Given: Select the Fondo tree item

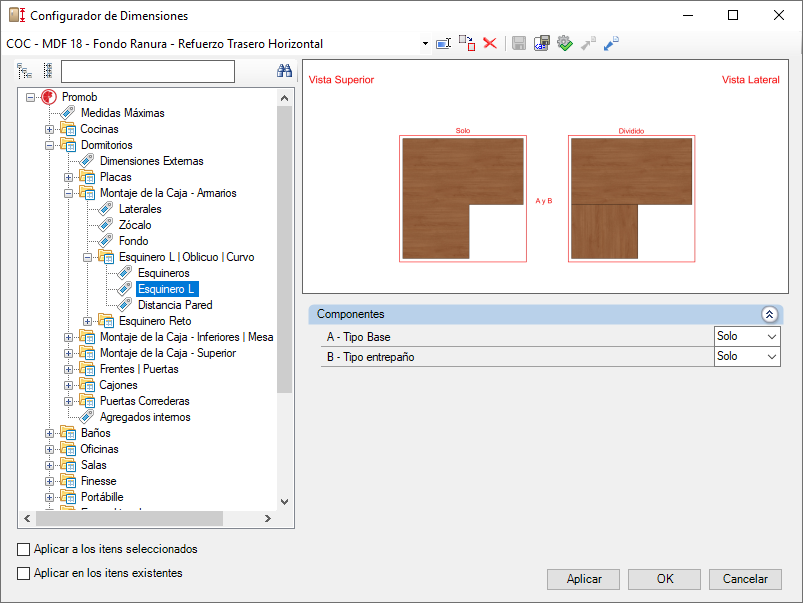Looking at the screenshot, I should [134, 241].
